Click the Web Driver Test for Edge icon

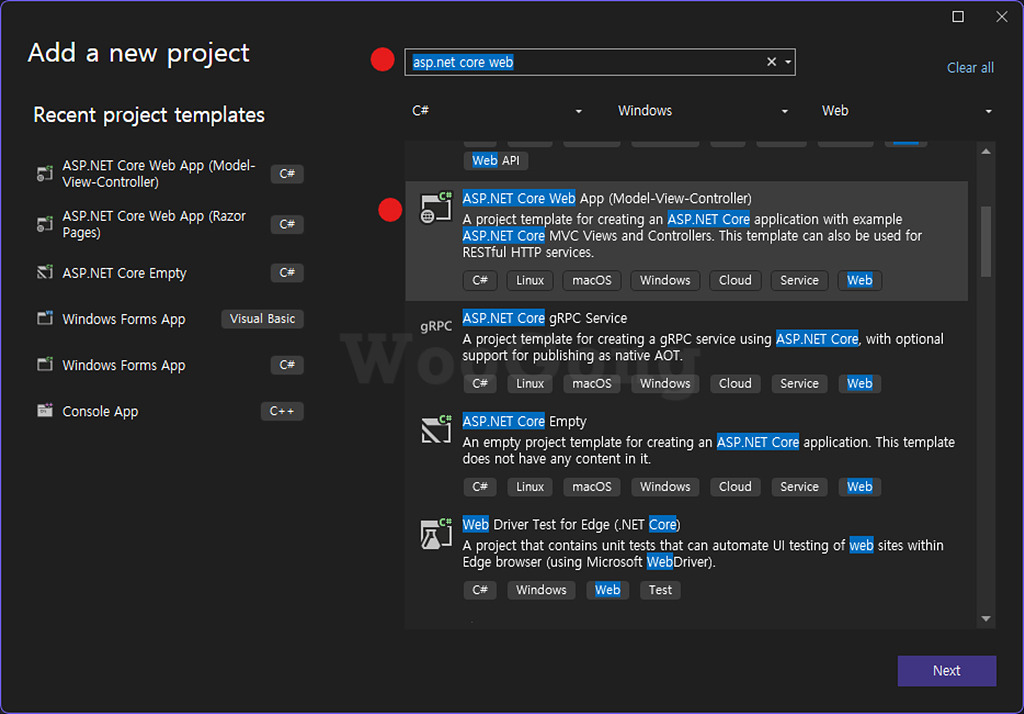(x=436, y=534)
